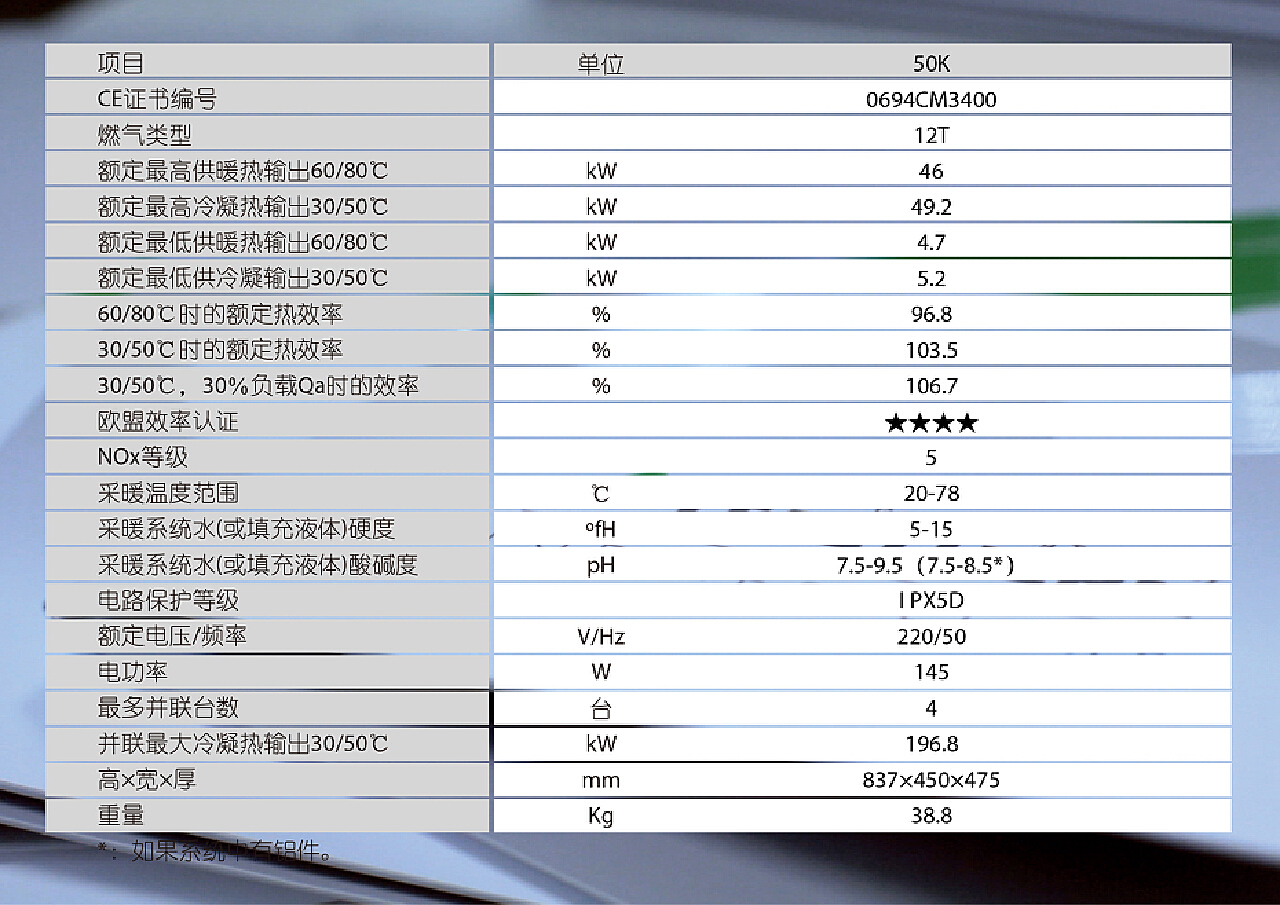Select the 49.2 condensing heat output value
This screenshot has height=905, width=1280.
point(931,207)
